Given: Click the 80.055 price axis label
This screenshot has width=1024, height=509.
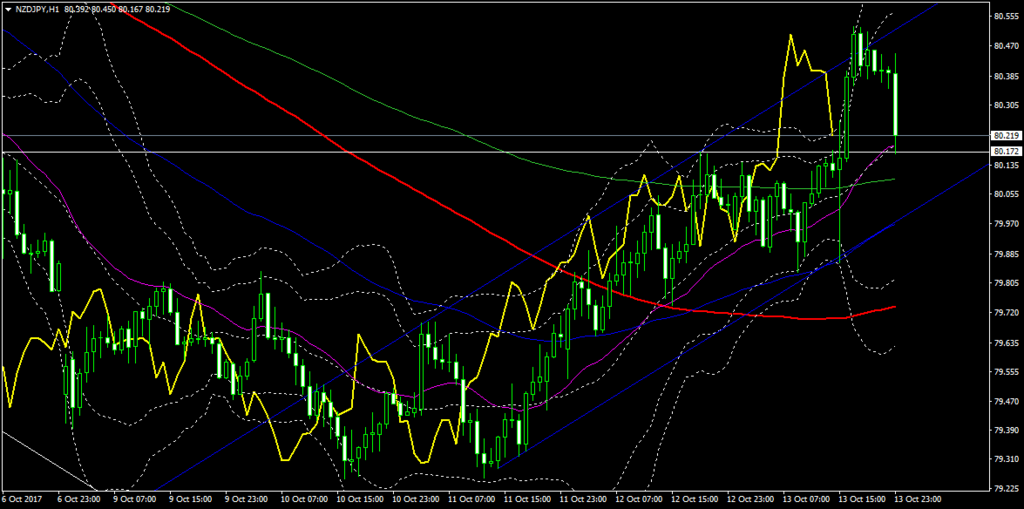Looking at the screenshot, I should tap(1006, 195).
